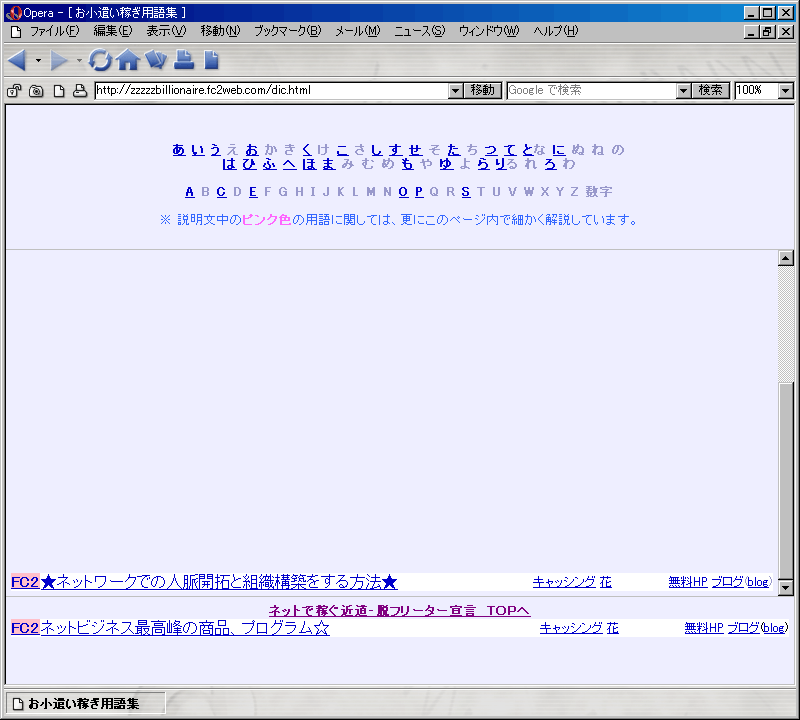Open the ネットビジネス最高峰の商品 ad link

pyautogui.click(x=185, y=628)
